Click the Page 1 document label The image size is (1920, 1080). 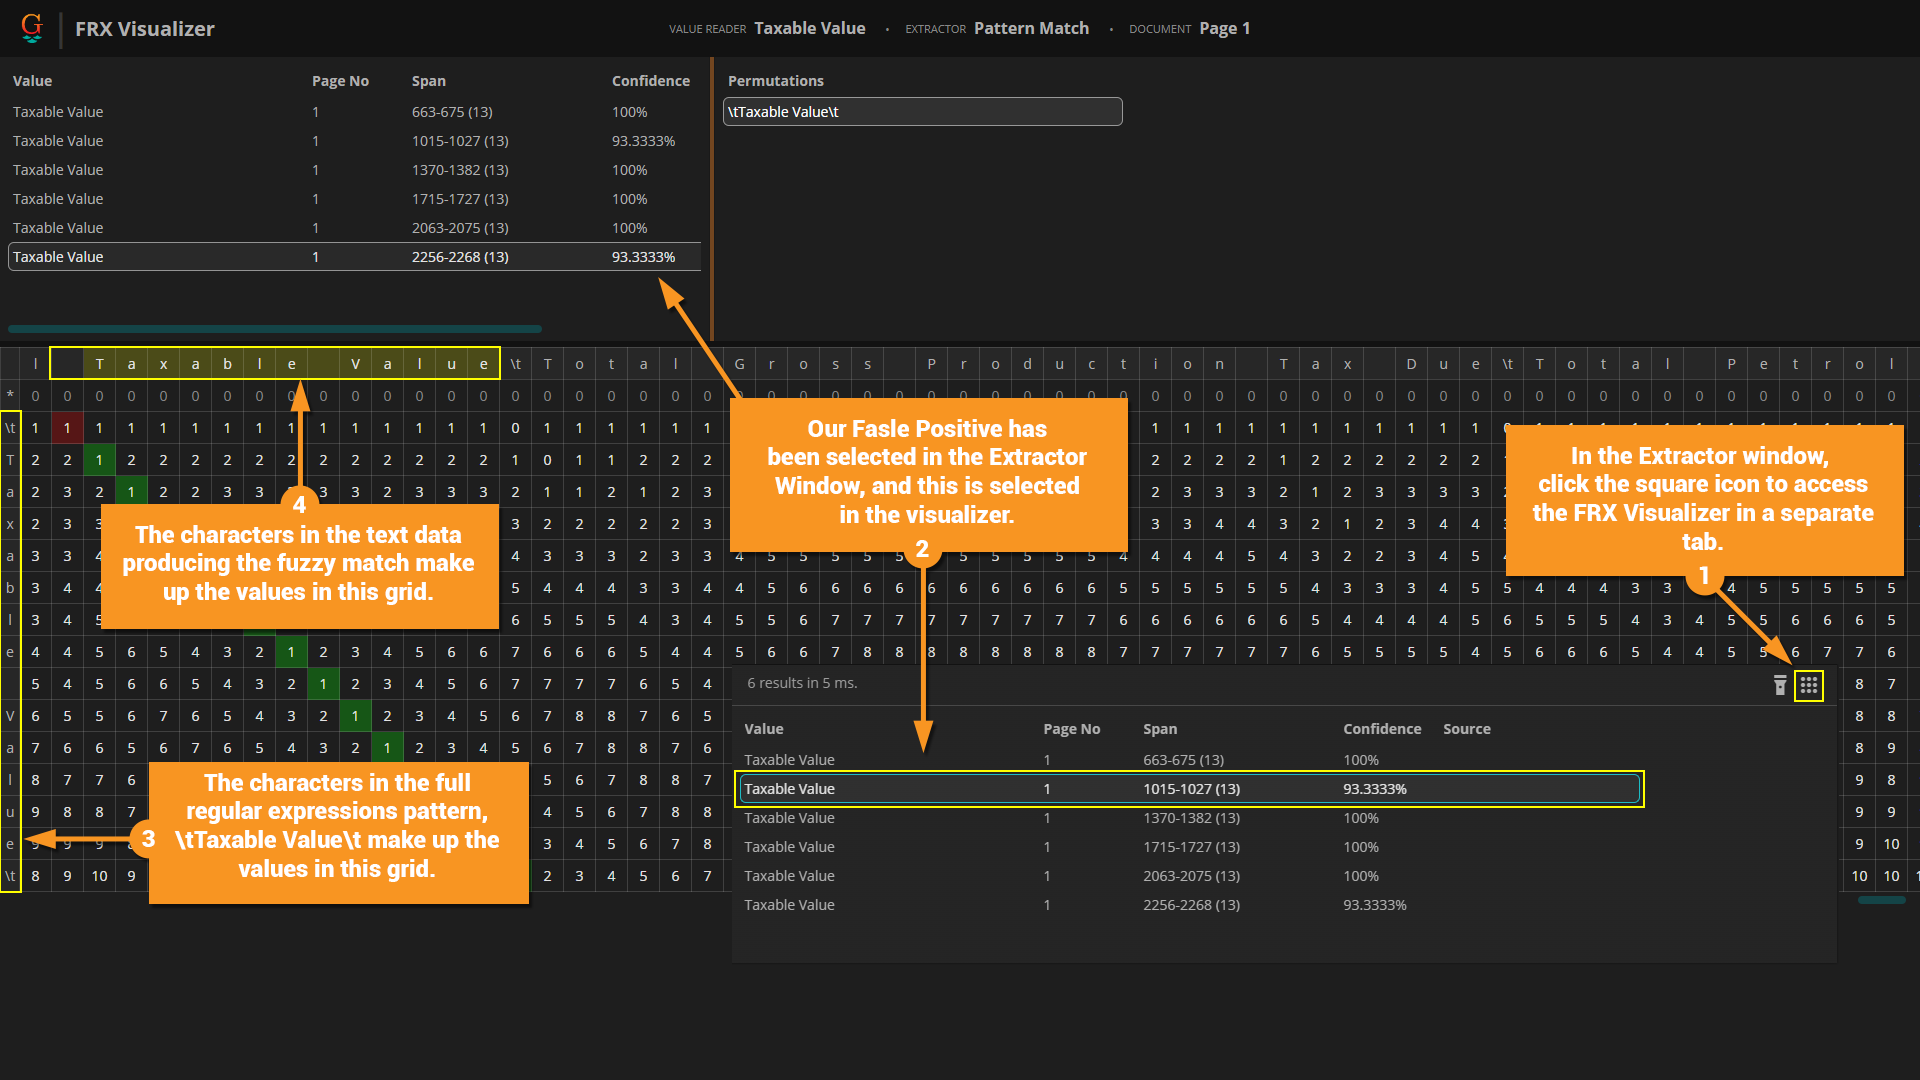[x=1224, y=28]
